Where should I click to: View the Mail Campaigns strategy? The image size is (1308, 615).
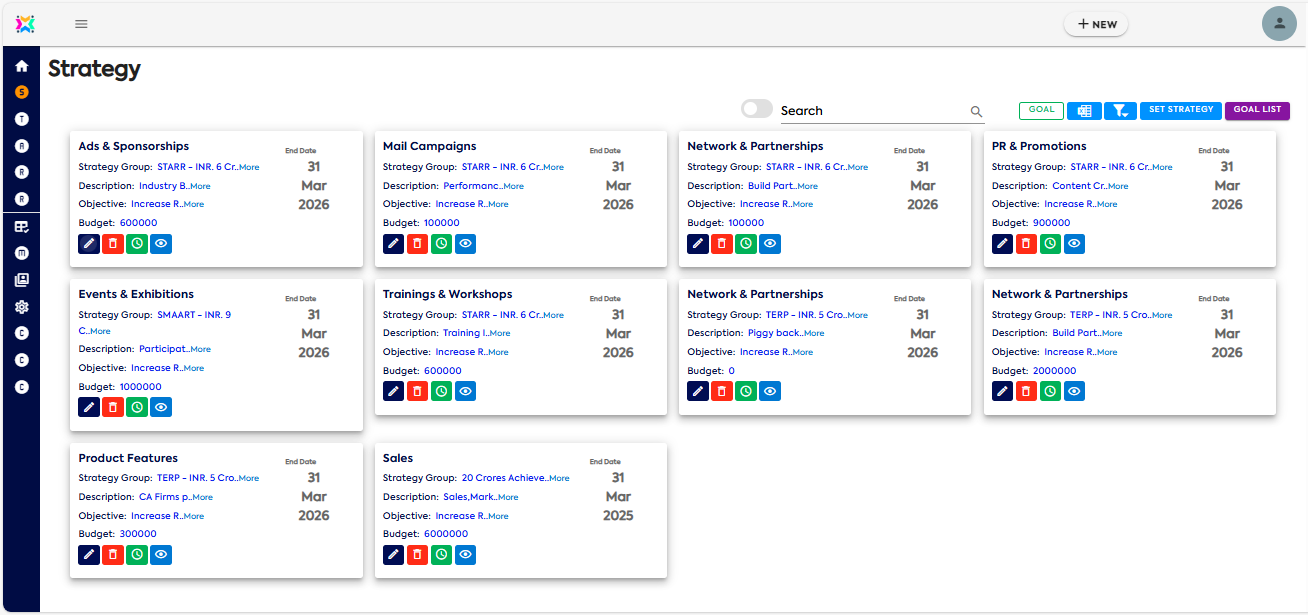pyautogui.click(x=465, y=243)
